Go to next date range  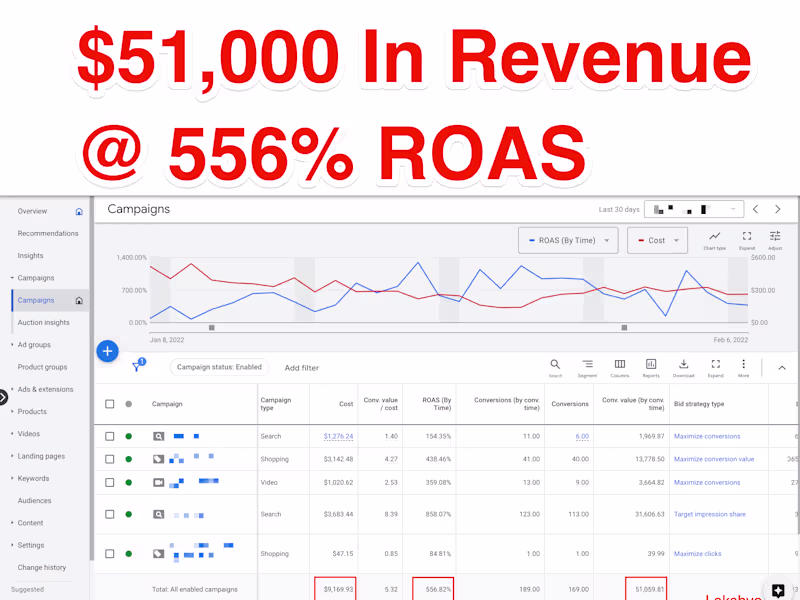coord(778,209)
